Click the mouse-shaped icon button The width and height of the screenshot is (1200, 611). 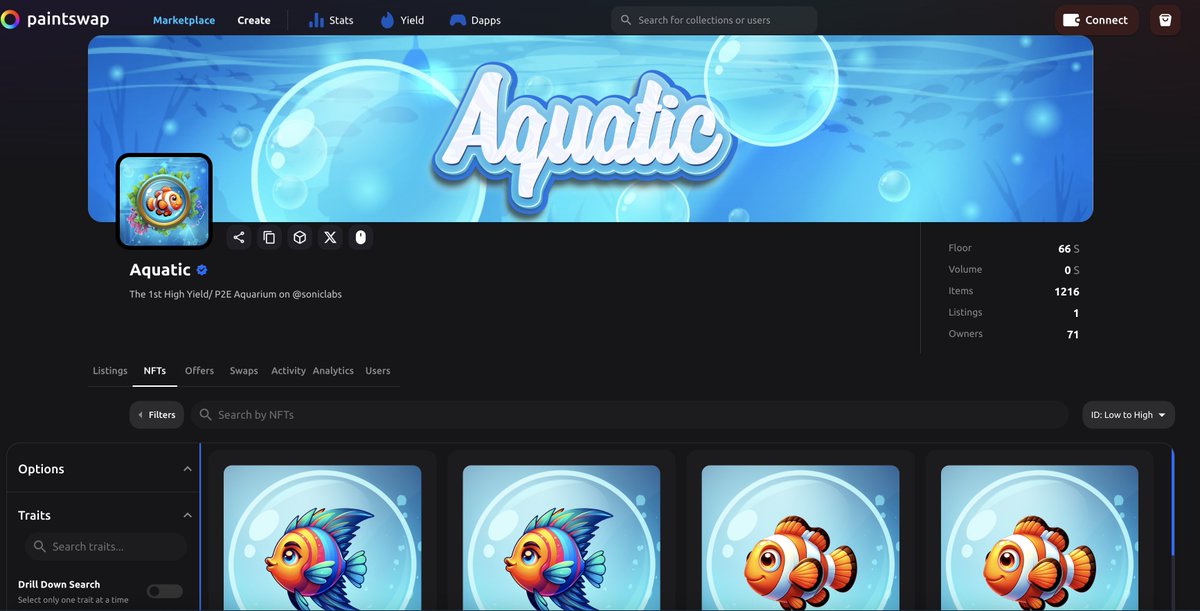point(361,237)
